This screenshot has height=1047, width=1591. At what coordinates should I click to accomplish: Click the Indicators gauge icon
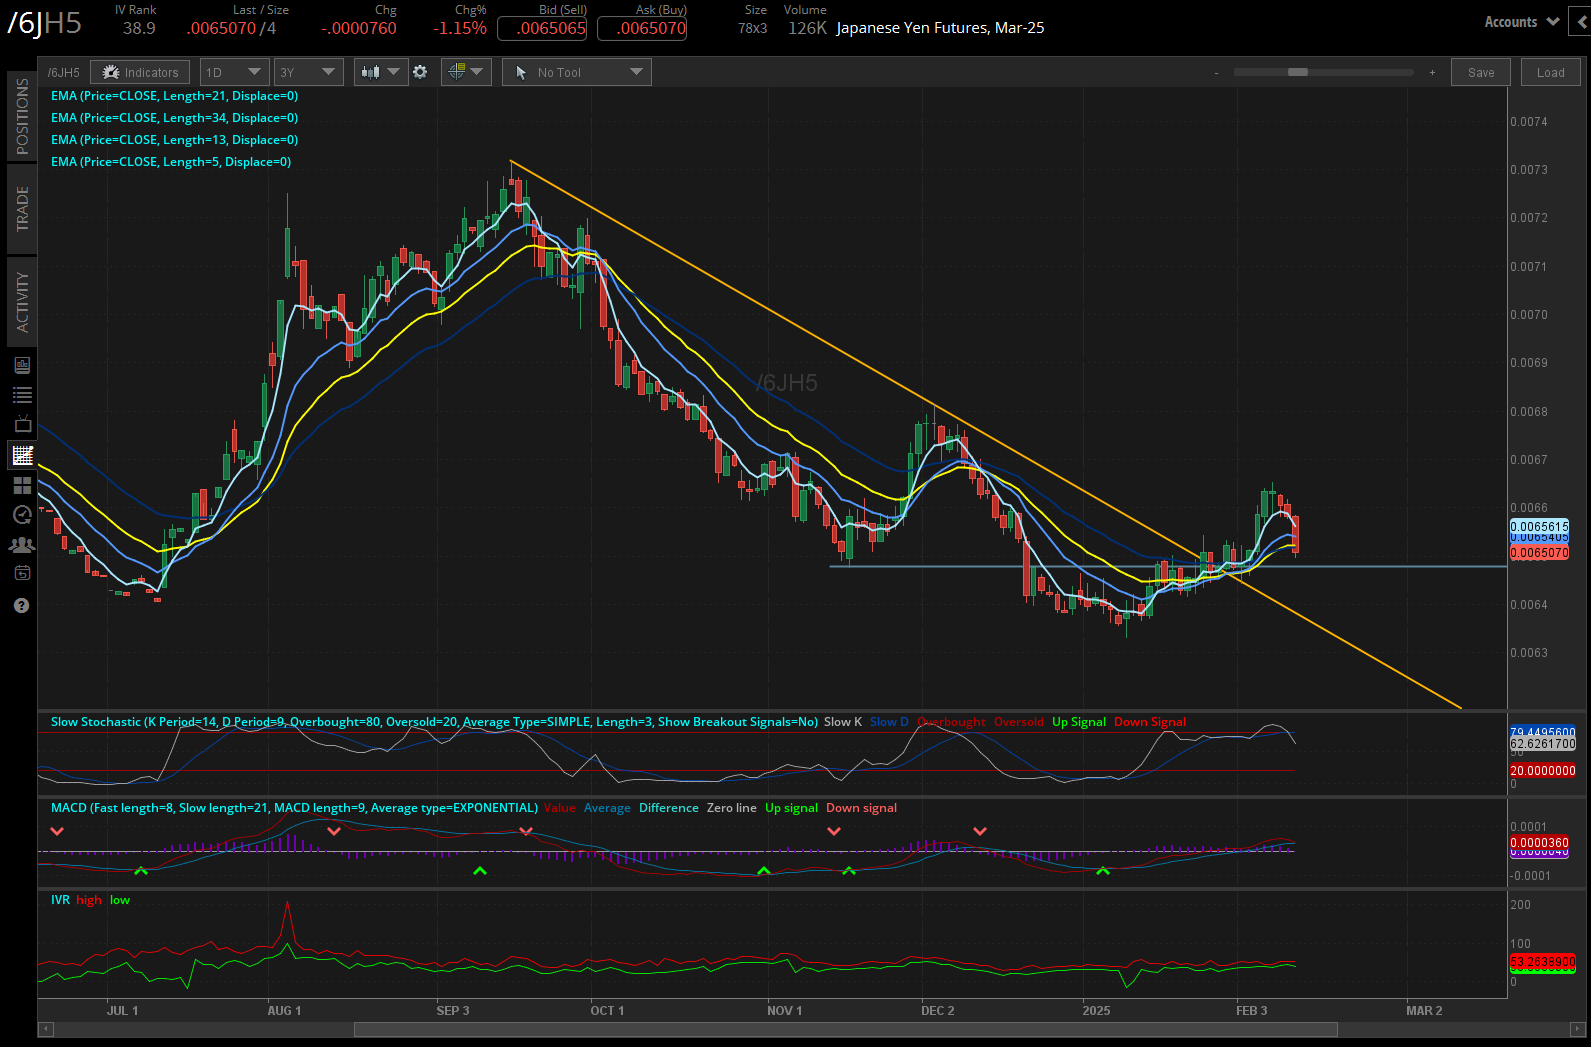point(111,72)
